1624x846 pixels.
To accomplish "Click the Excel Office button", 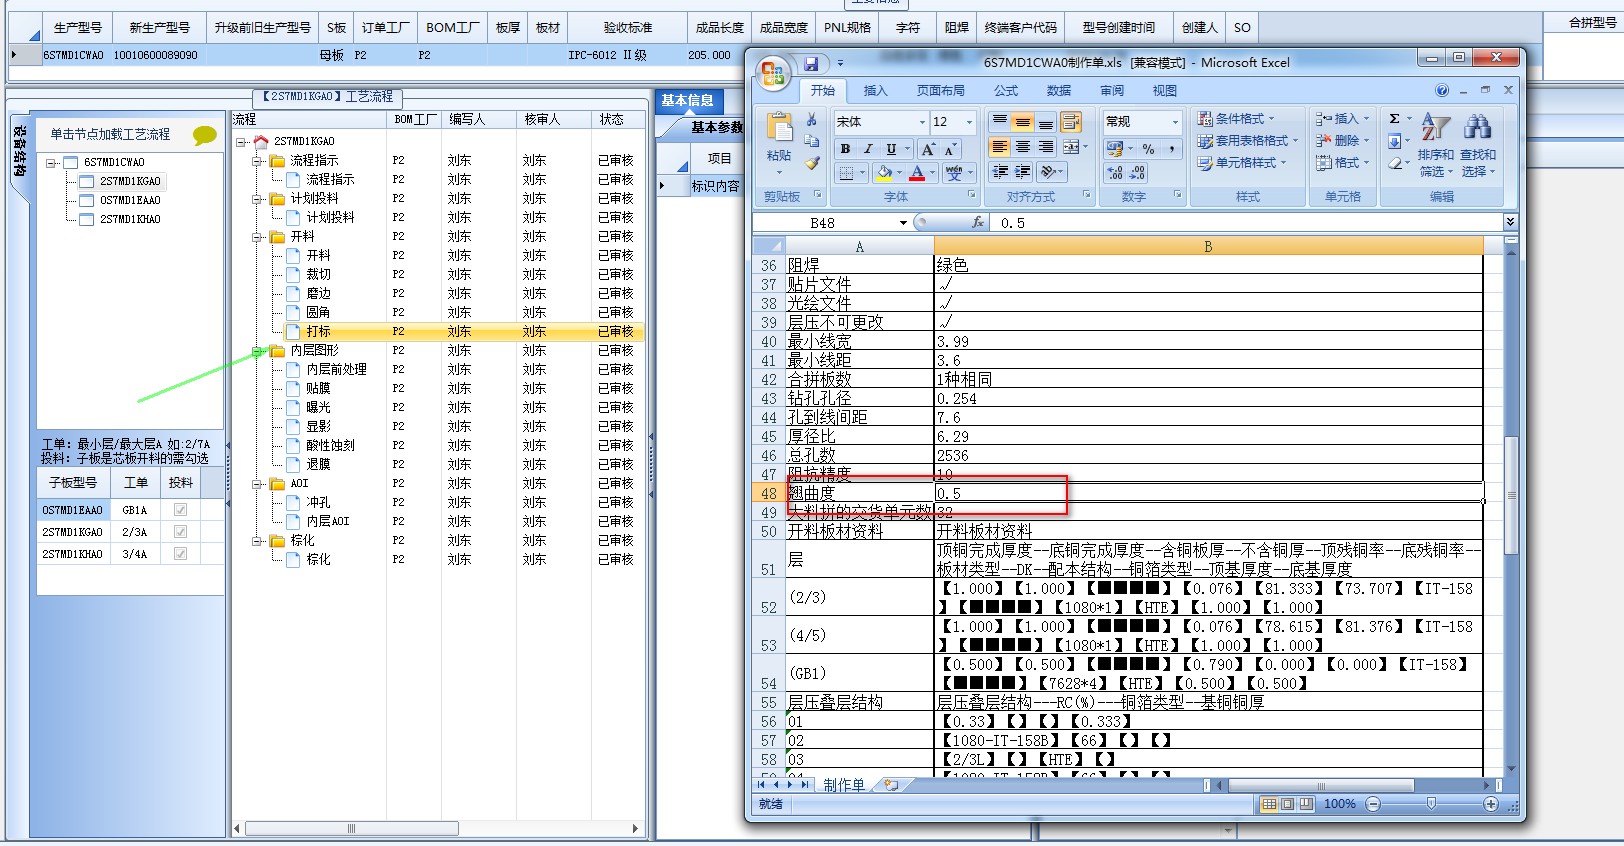I will click(773, 74).
